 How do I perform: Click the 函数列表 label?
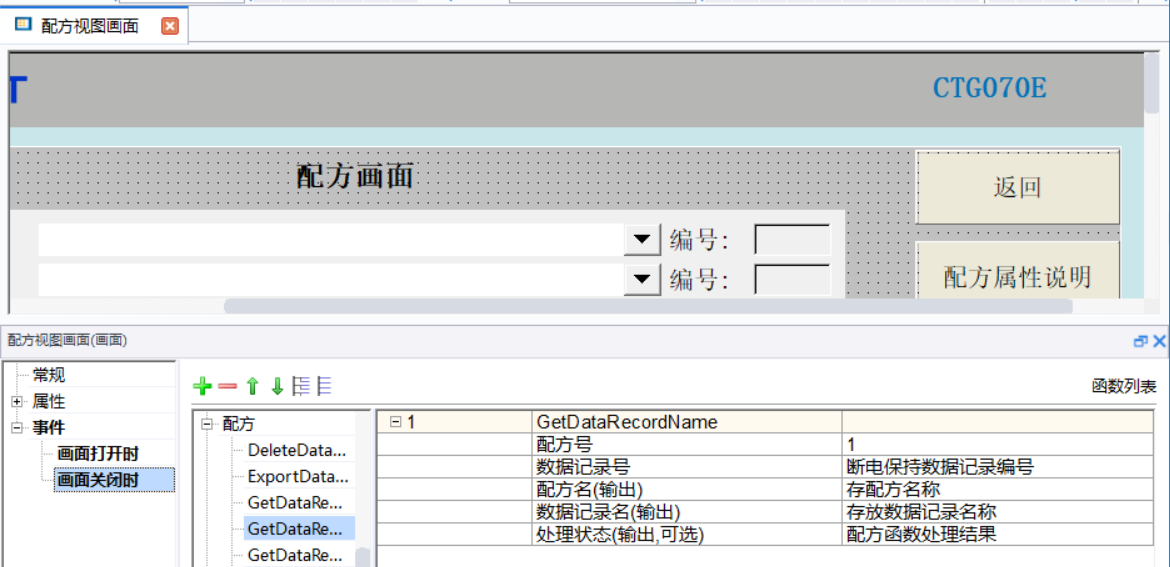coord(1124,386)
